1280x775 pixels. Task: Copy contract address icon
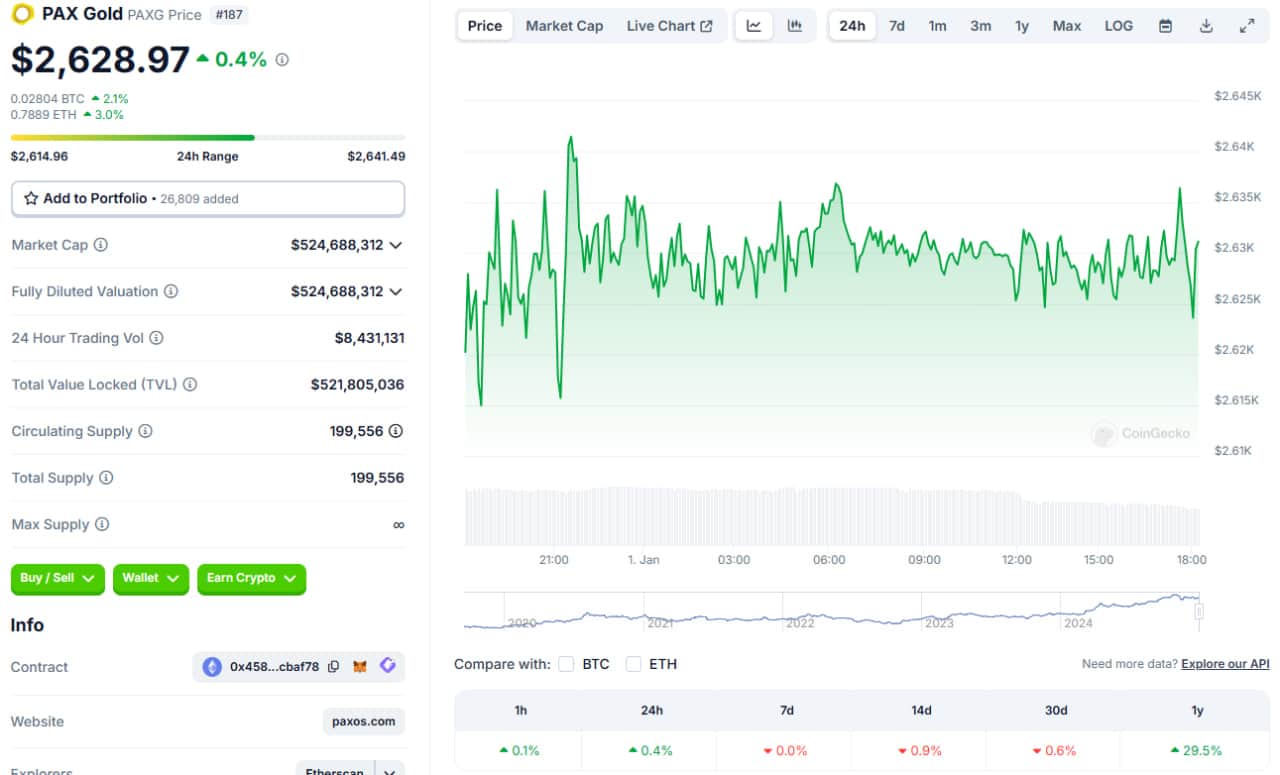click(334, 667)
